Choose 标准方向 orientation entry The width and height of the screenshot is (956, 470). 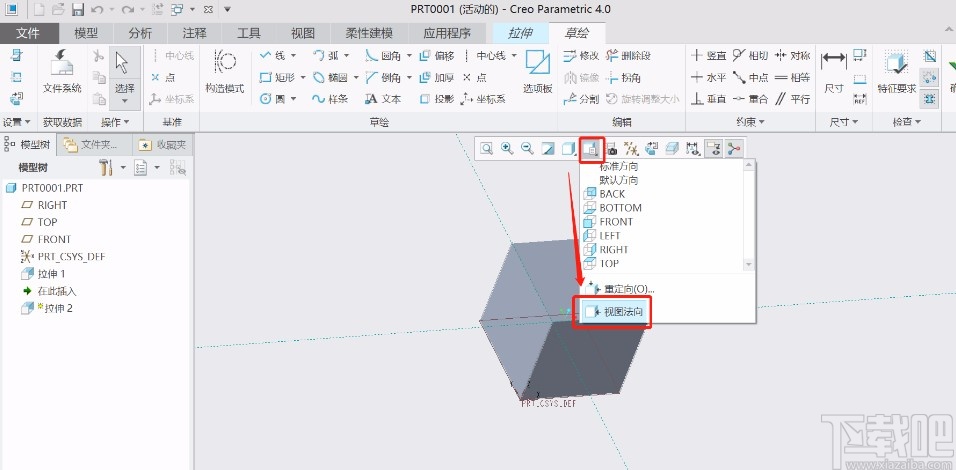click(619, 166)
